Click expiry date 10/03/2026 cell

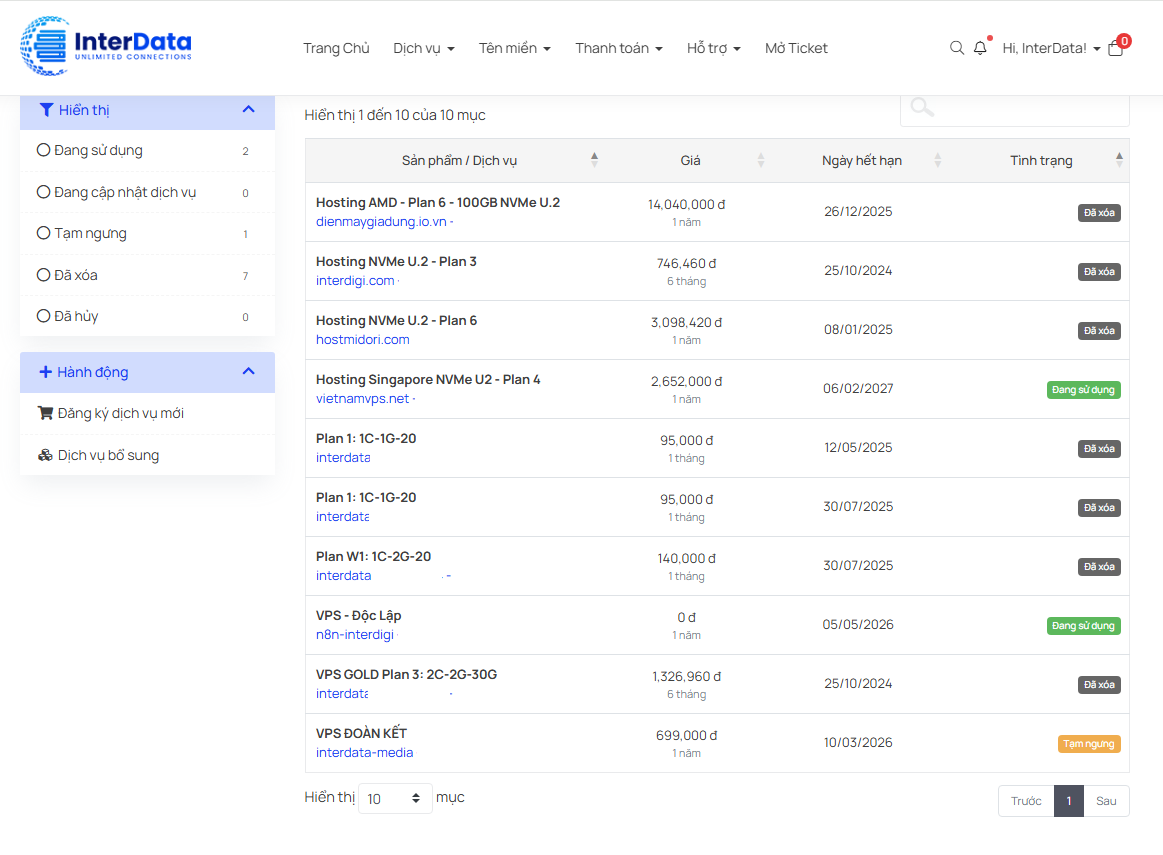(858, 742)
